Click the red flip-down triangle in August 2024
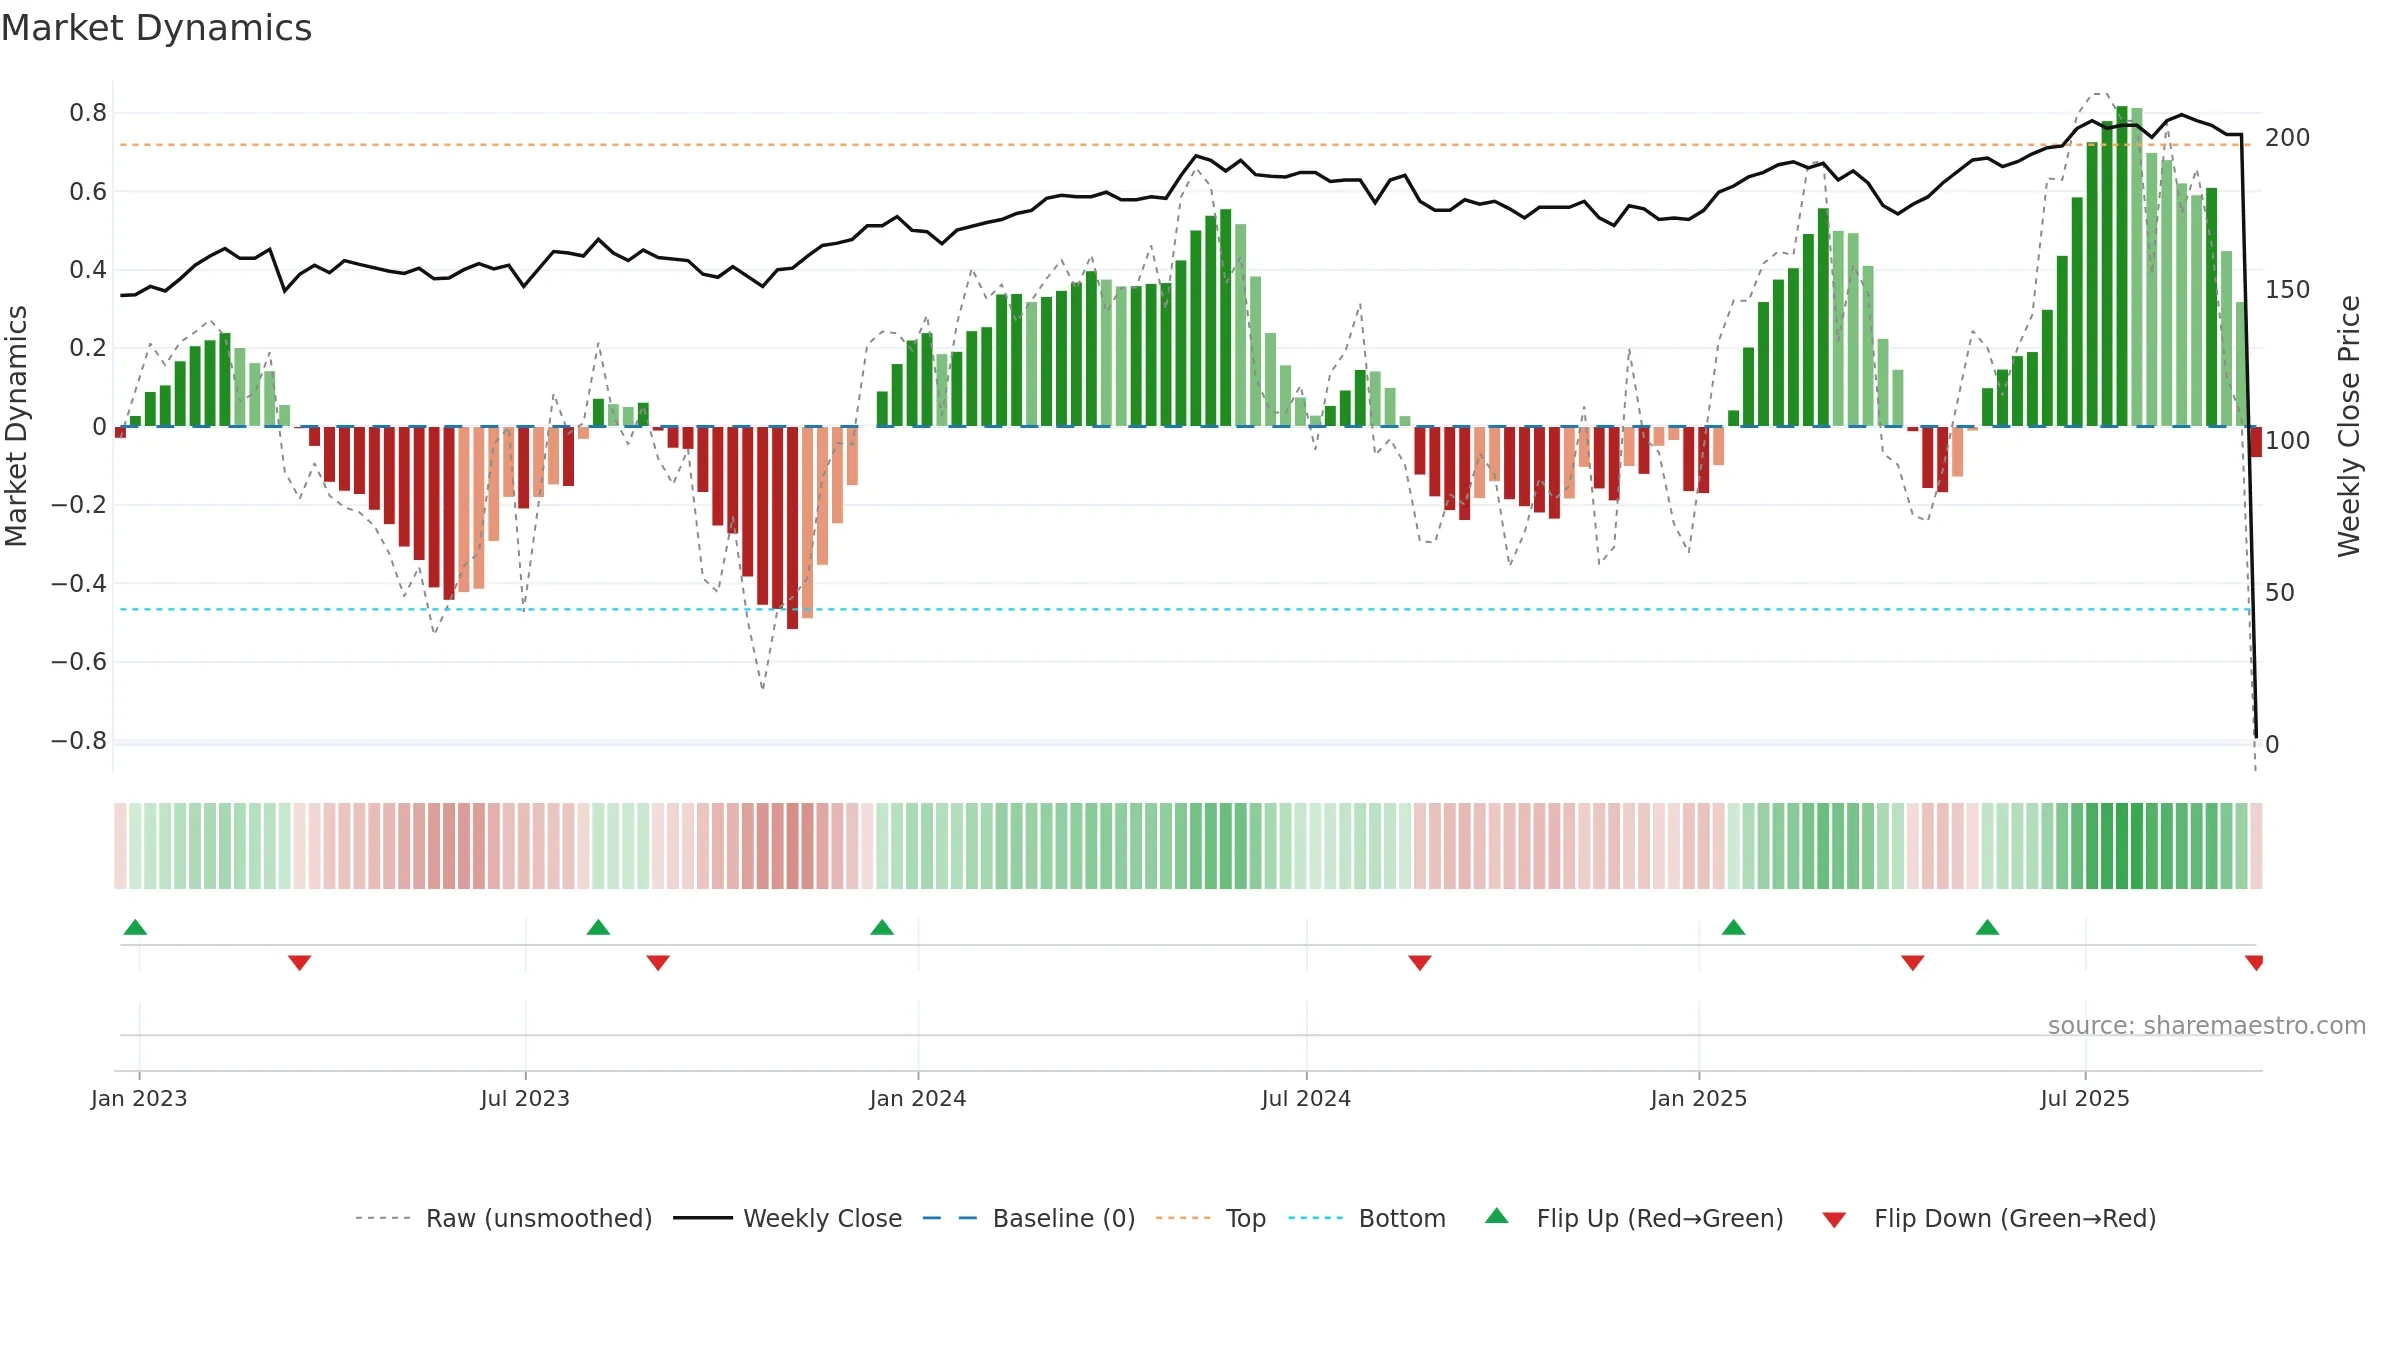Screen dimensions: 2400x1350 pos(1420,963)
